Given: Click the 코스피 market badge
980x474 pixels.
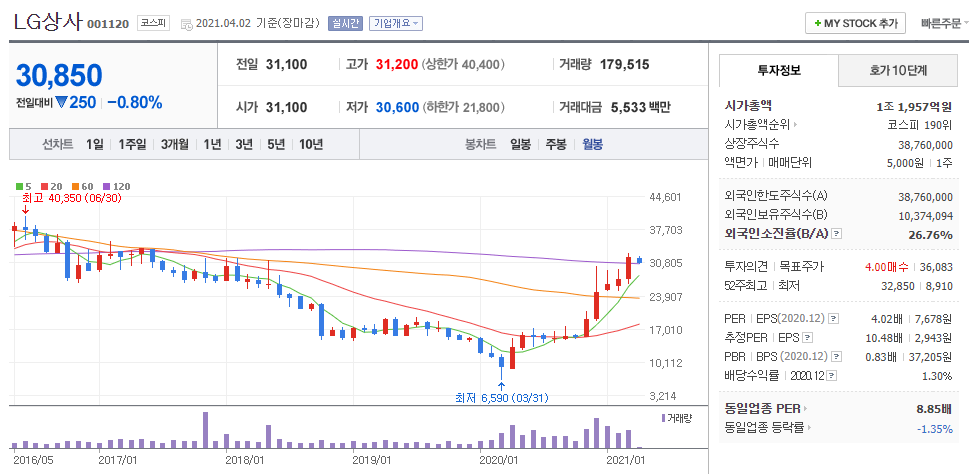Looking at the screenshot, I should 153,23.
